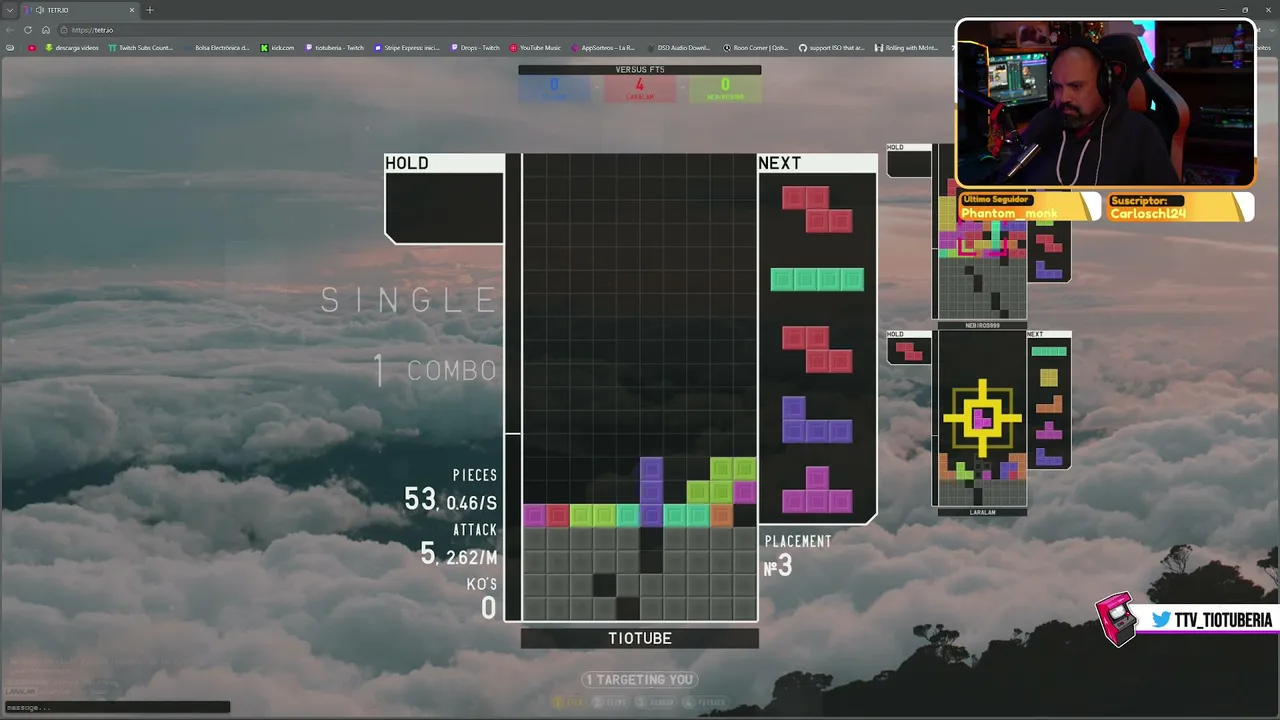Open the YouTube Music bookmark

(536, 48)
